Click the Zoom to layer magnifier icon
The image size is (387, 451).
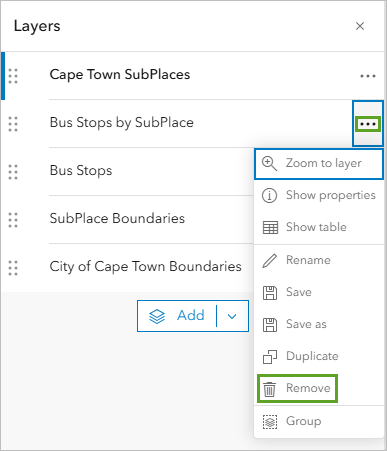pos(269,164)
